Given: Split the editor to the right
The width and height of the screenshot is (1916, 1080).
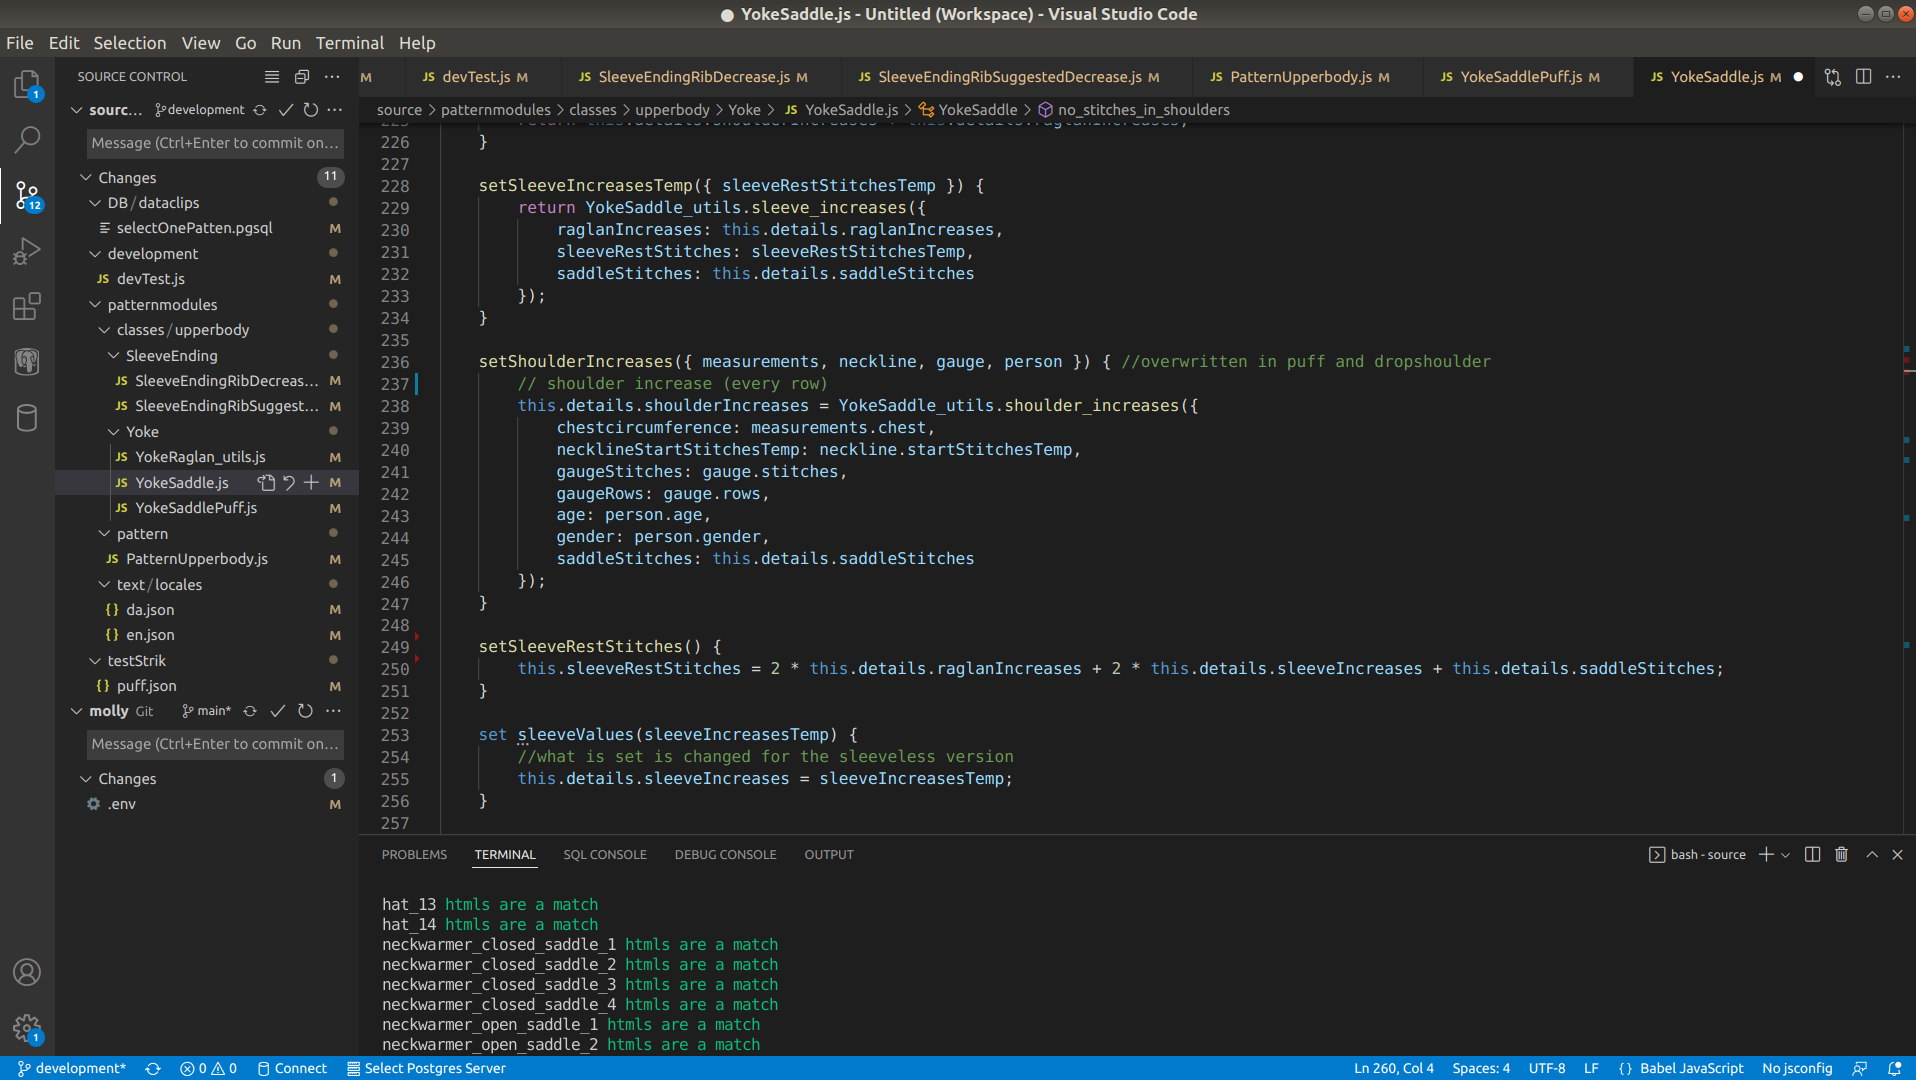Looking at the screenshot, I should pos(1863,77).
